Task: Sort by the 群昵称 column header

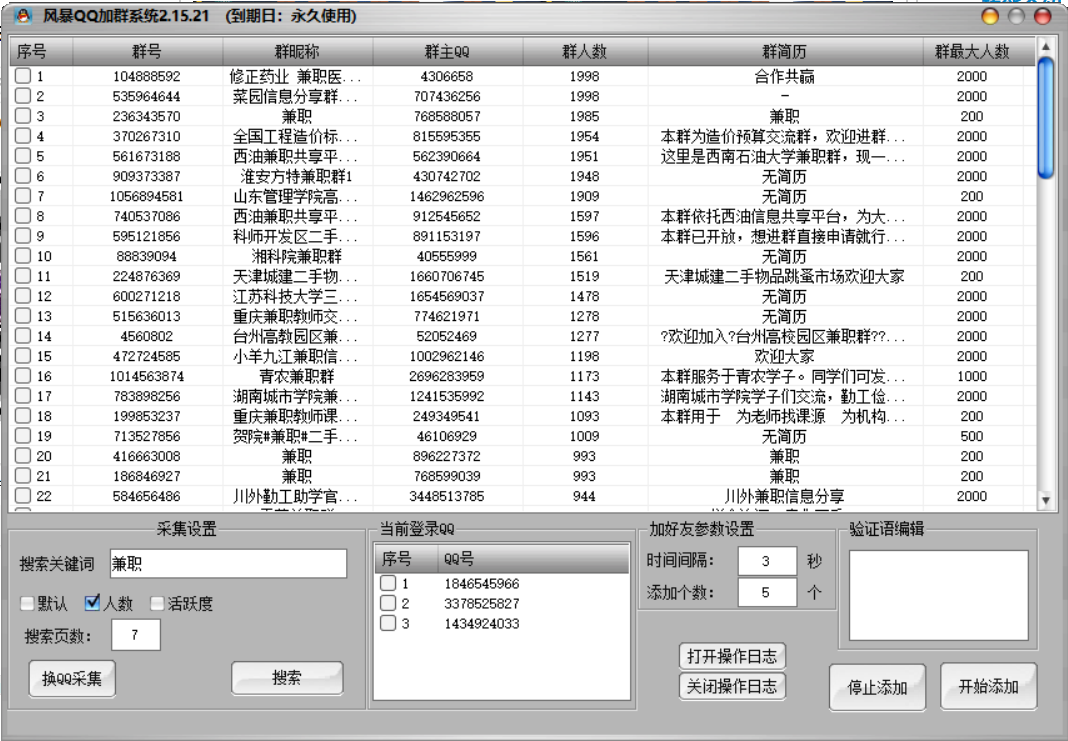Action: pyautogui.click(x=298, y=52)
